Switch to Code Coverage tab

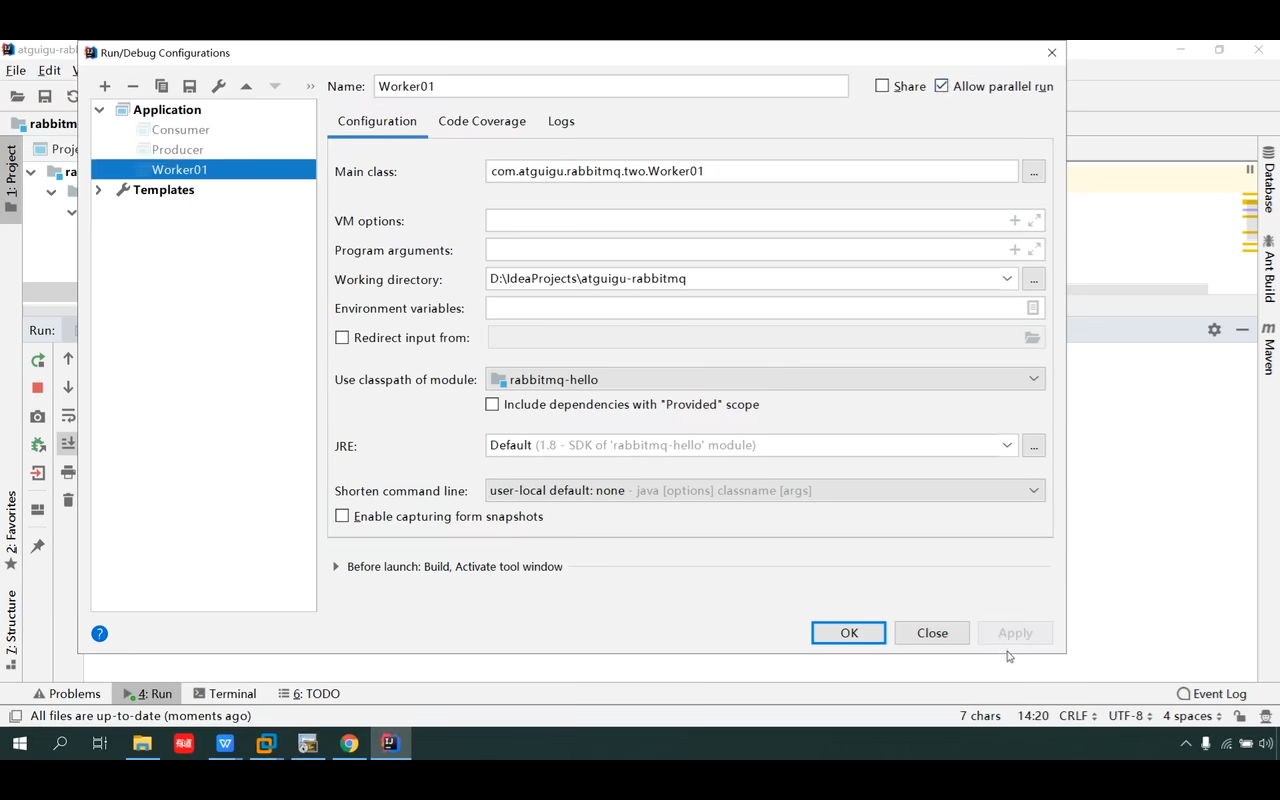(x=482, y=121)
